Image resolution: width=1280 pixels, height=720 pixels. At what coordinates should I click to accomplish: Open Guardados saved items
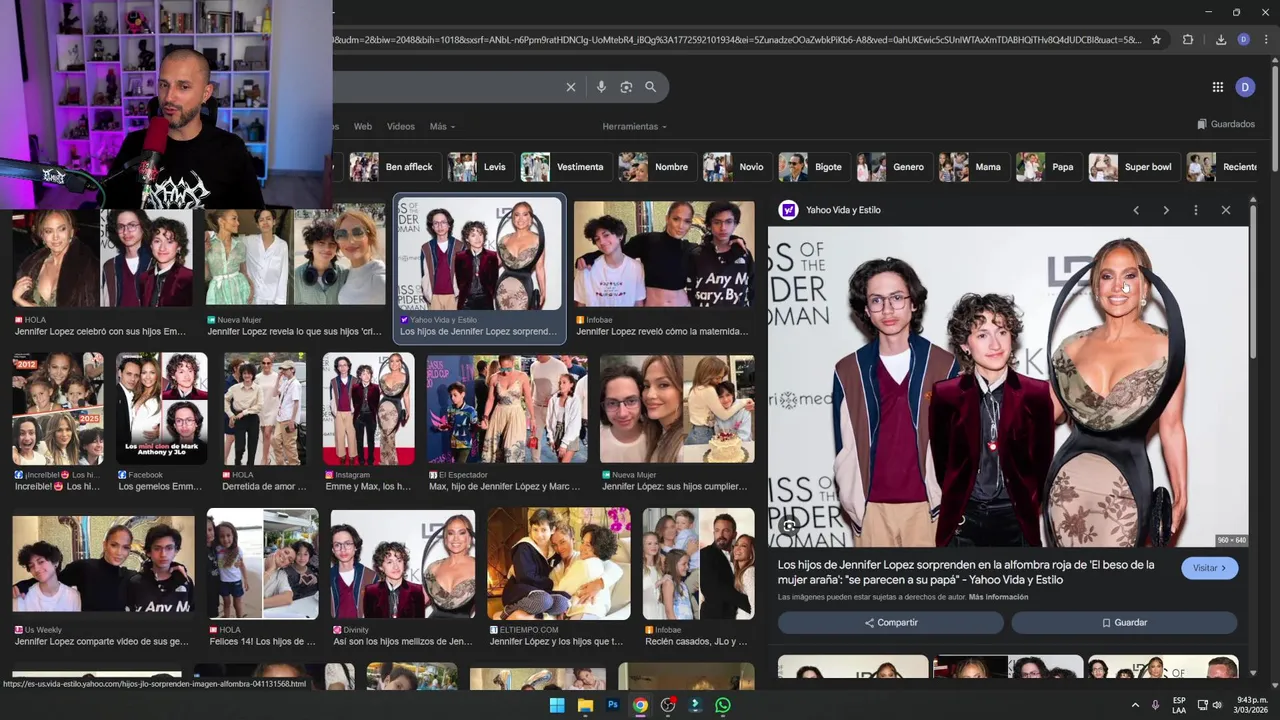tap(1226, 124)
